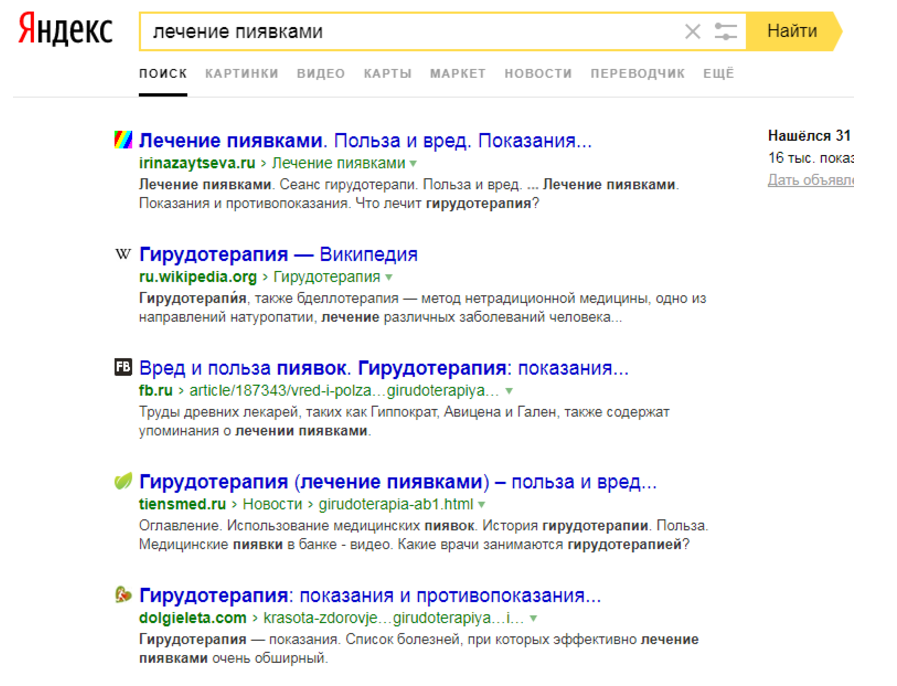Click snippet text Труды древних лекарей
Viewport: 897px width, 686px height.
pos(404,421)
